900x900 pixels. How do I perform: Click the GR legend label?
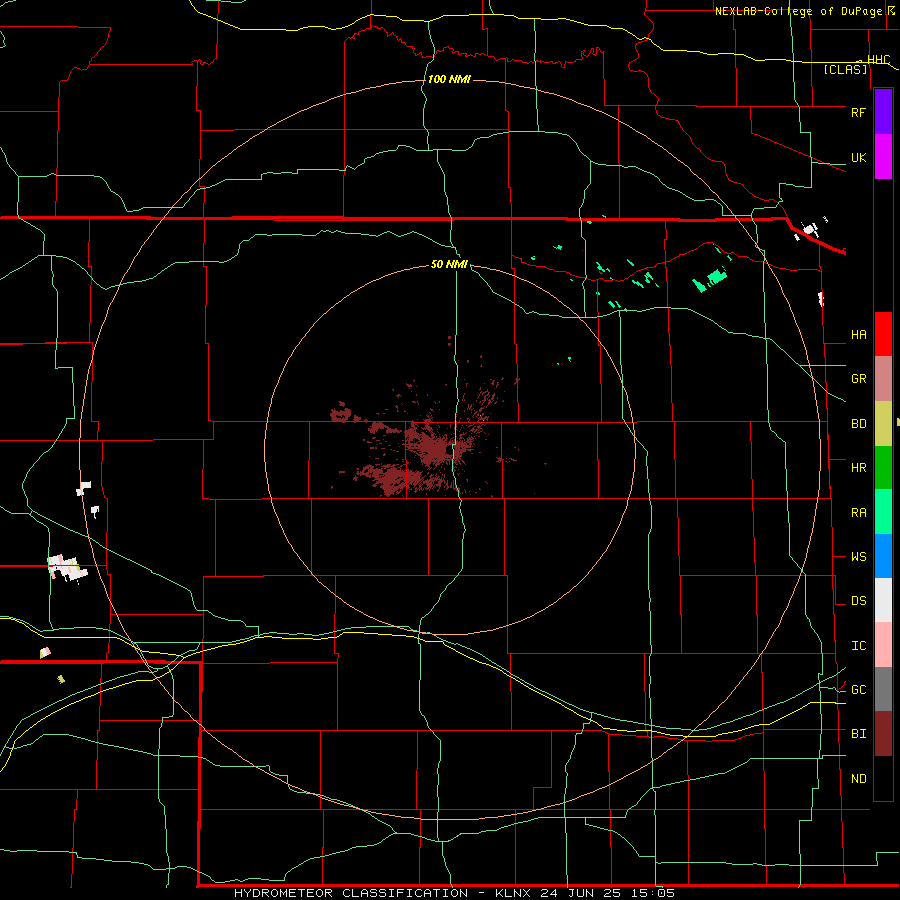[858, 379]
